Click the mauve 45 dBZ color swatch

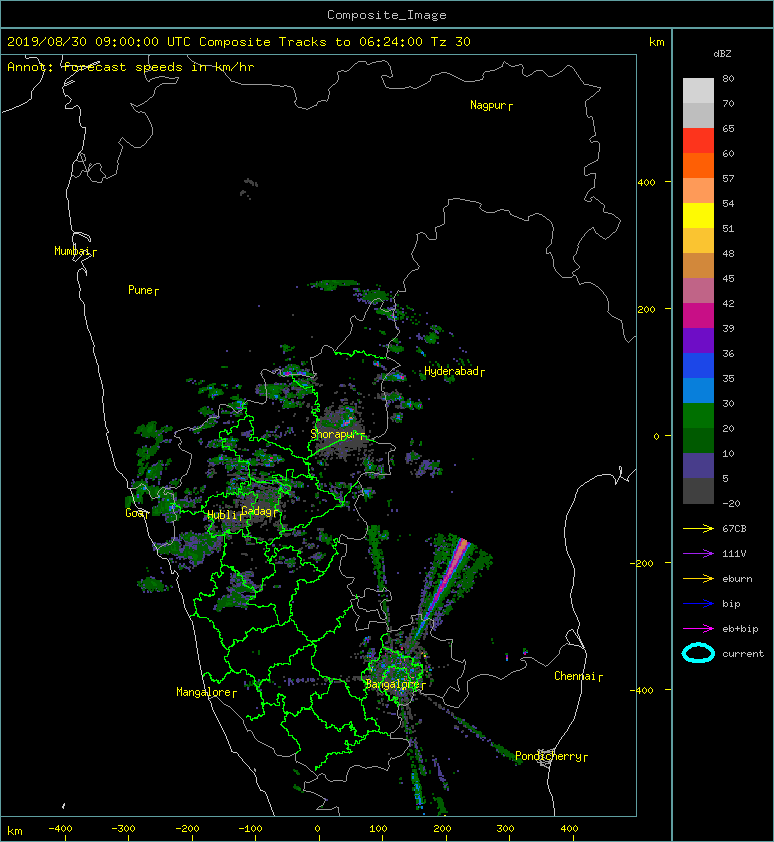tap(698, 291)
